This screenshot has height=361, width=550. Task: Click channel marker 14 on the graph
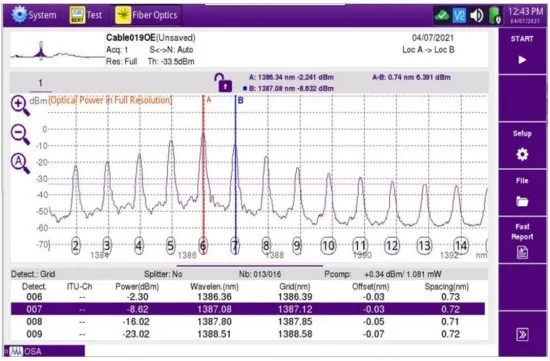[461, 246]
